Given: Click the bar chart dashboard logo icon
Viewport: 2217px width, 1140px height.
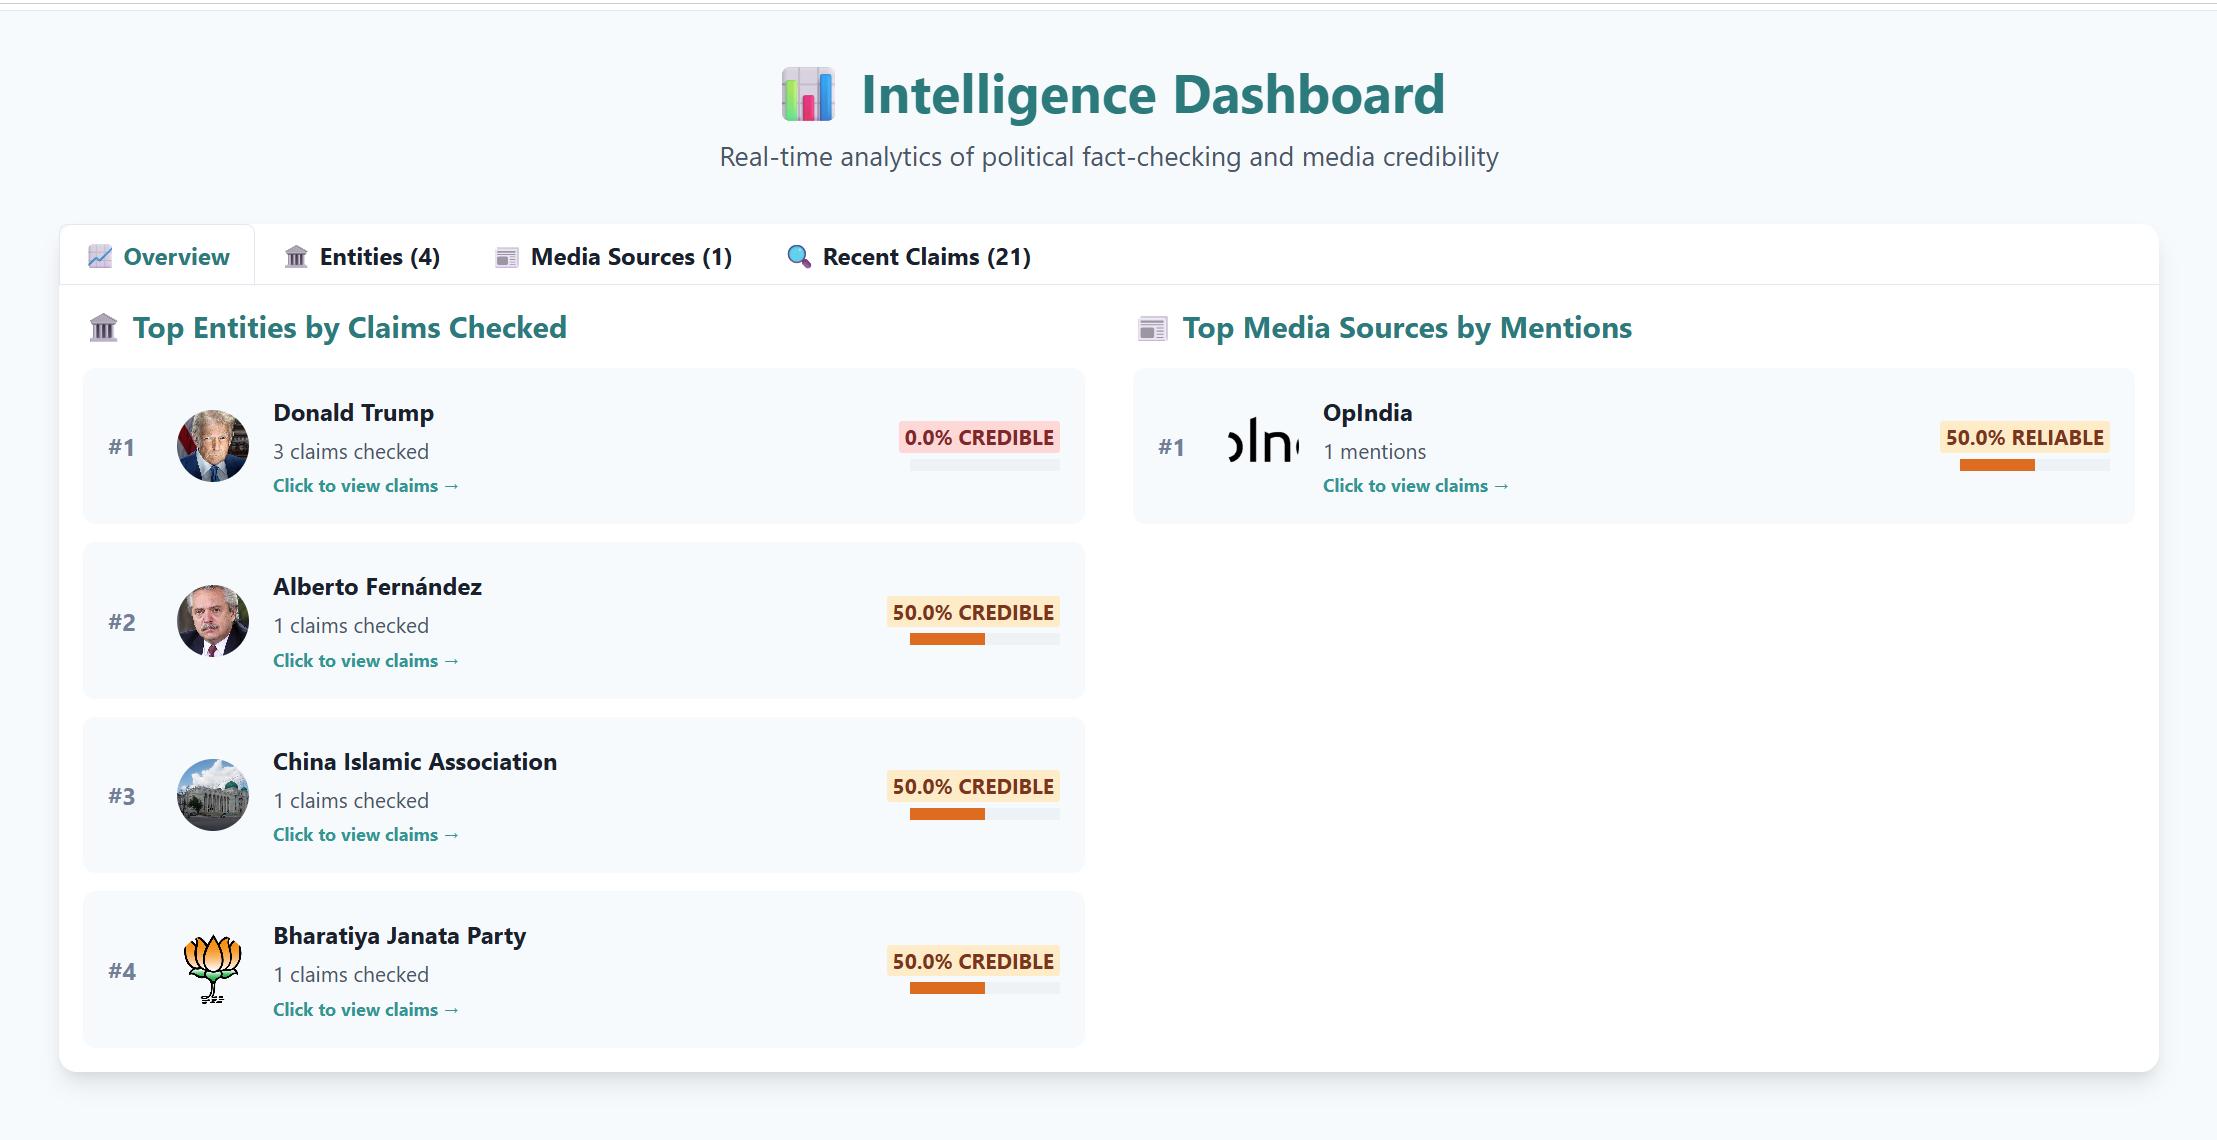Looking at the screenshot, I should (808, 95).
